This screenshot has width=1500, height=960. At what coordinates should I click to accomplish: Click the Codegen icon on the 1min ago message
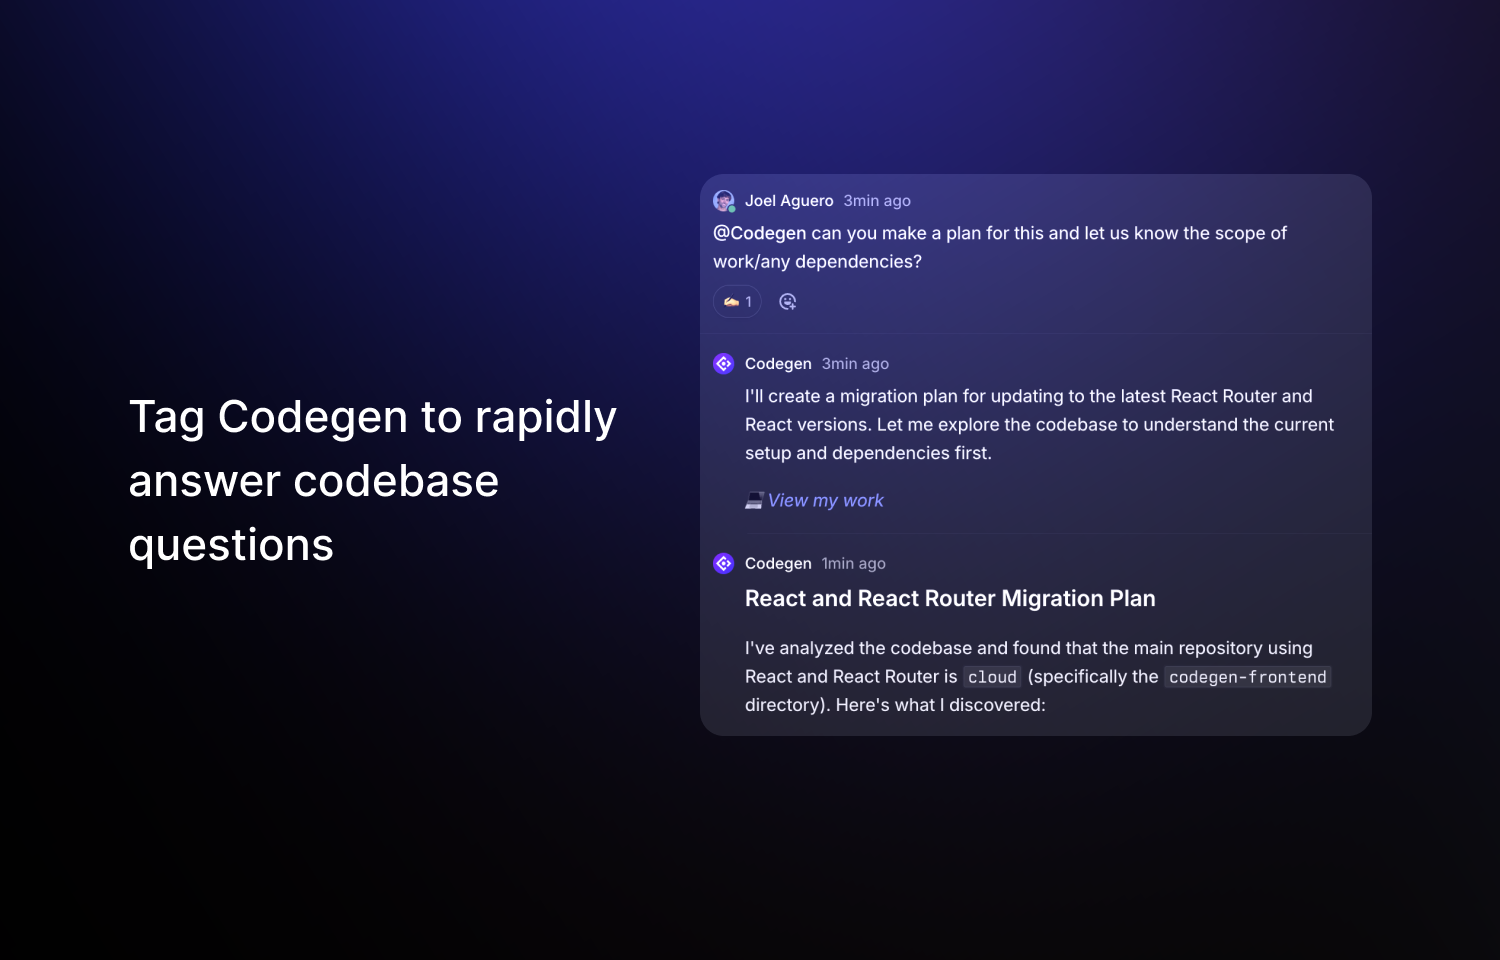pyautogui.click(x=723, y=563)
